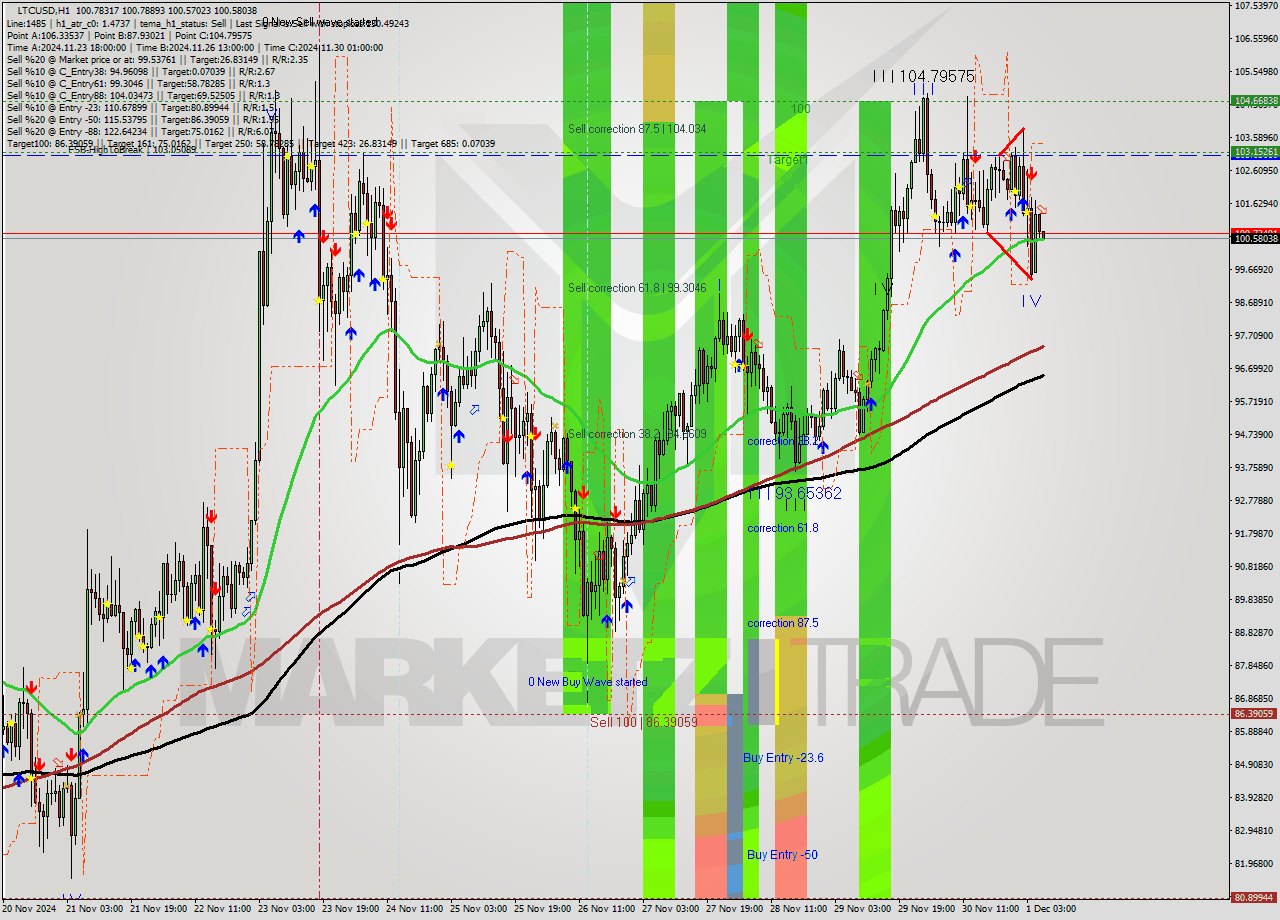Click the '0 New Buy Wave started' label
Image resolution: width=1280 pixels, height=920 pixels.
pyautogui.click(x=588, y=682)
